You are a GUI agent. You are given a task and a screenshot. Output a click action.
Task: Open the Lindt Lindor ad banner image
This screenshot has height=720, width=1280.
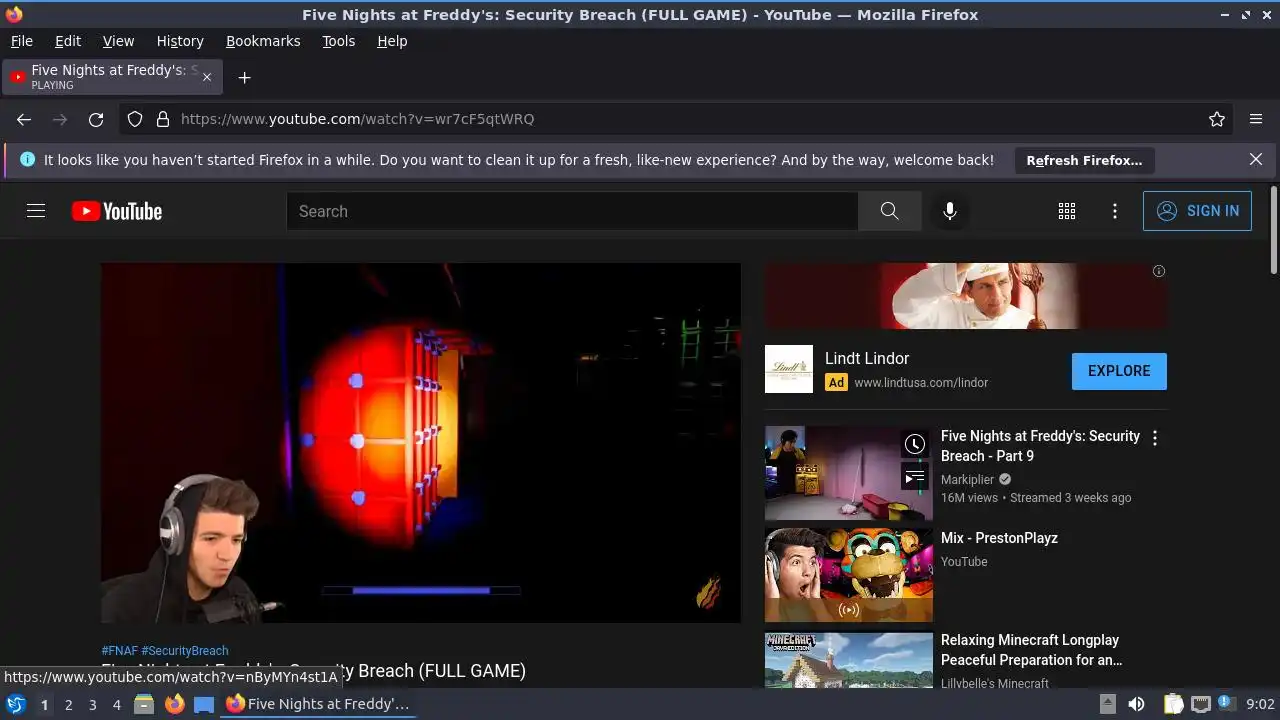pos(966,296)
